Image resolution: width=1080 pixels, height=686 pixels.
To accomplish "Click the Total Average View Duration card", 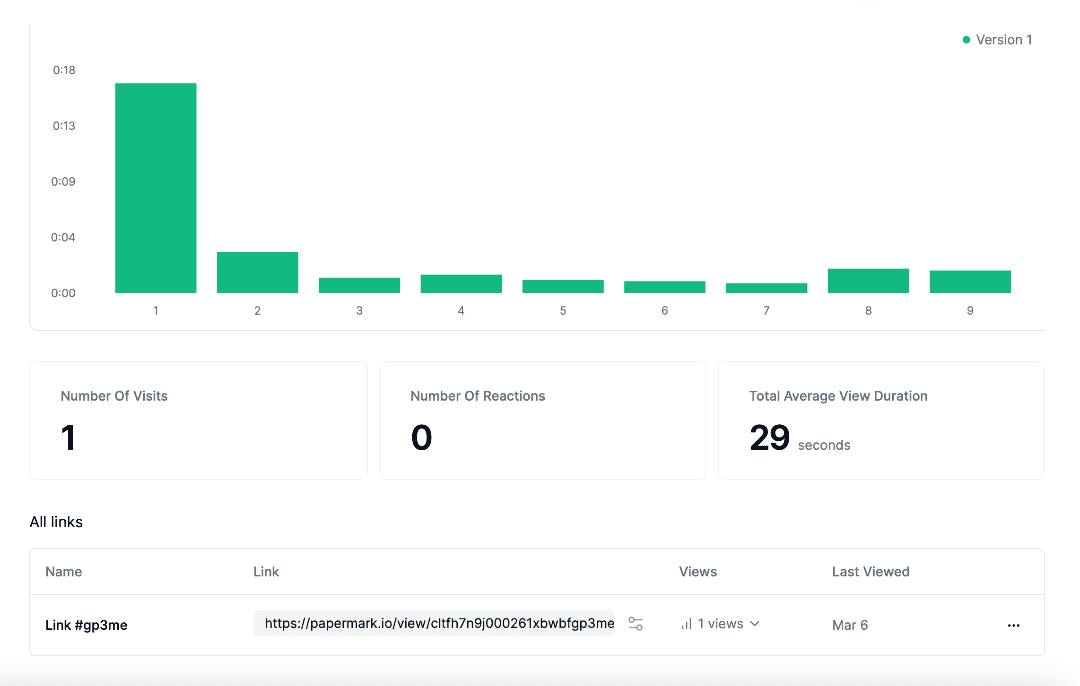I will 881,420.
